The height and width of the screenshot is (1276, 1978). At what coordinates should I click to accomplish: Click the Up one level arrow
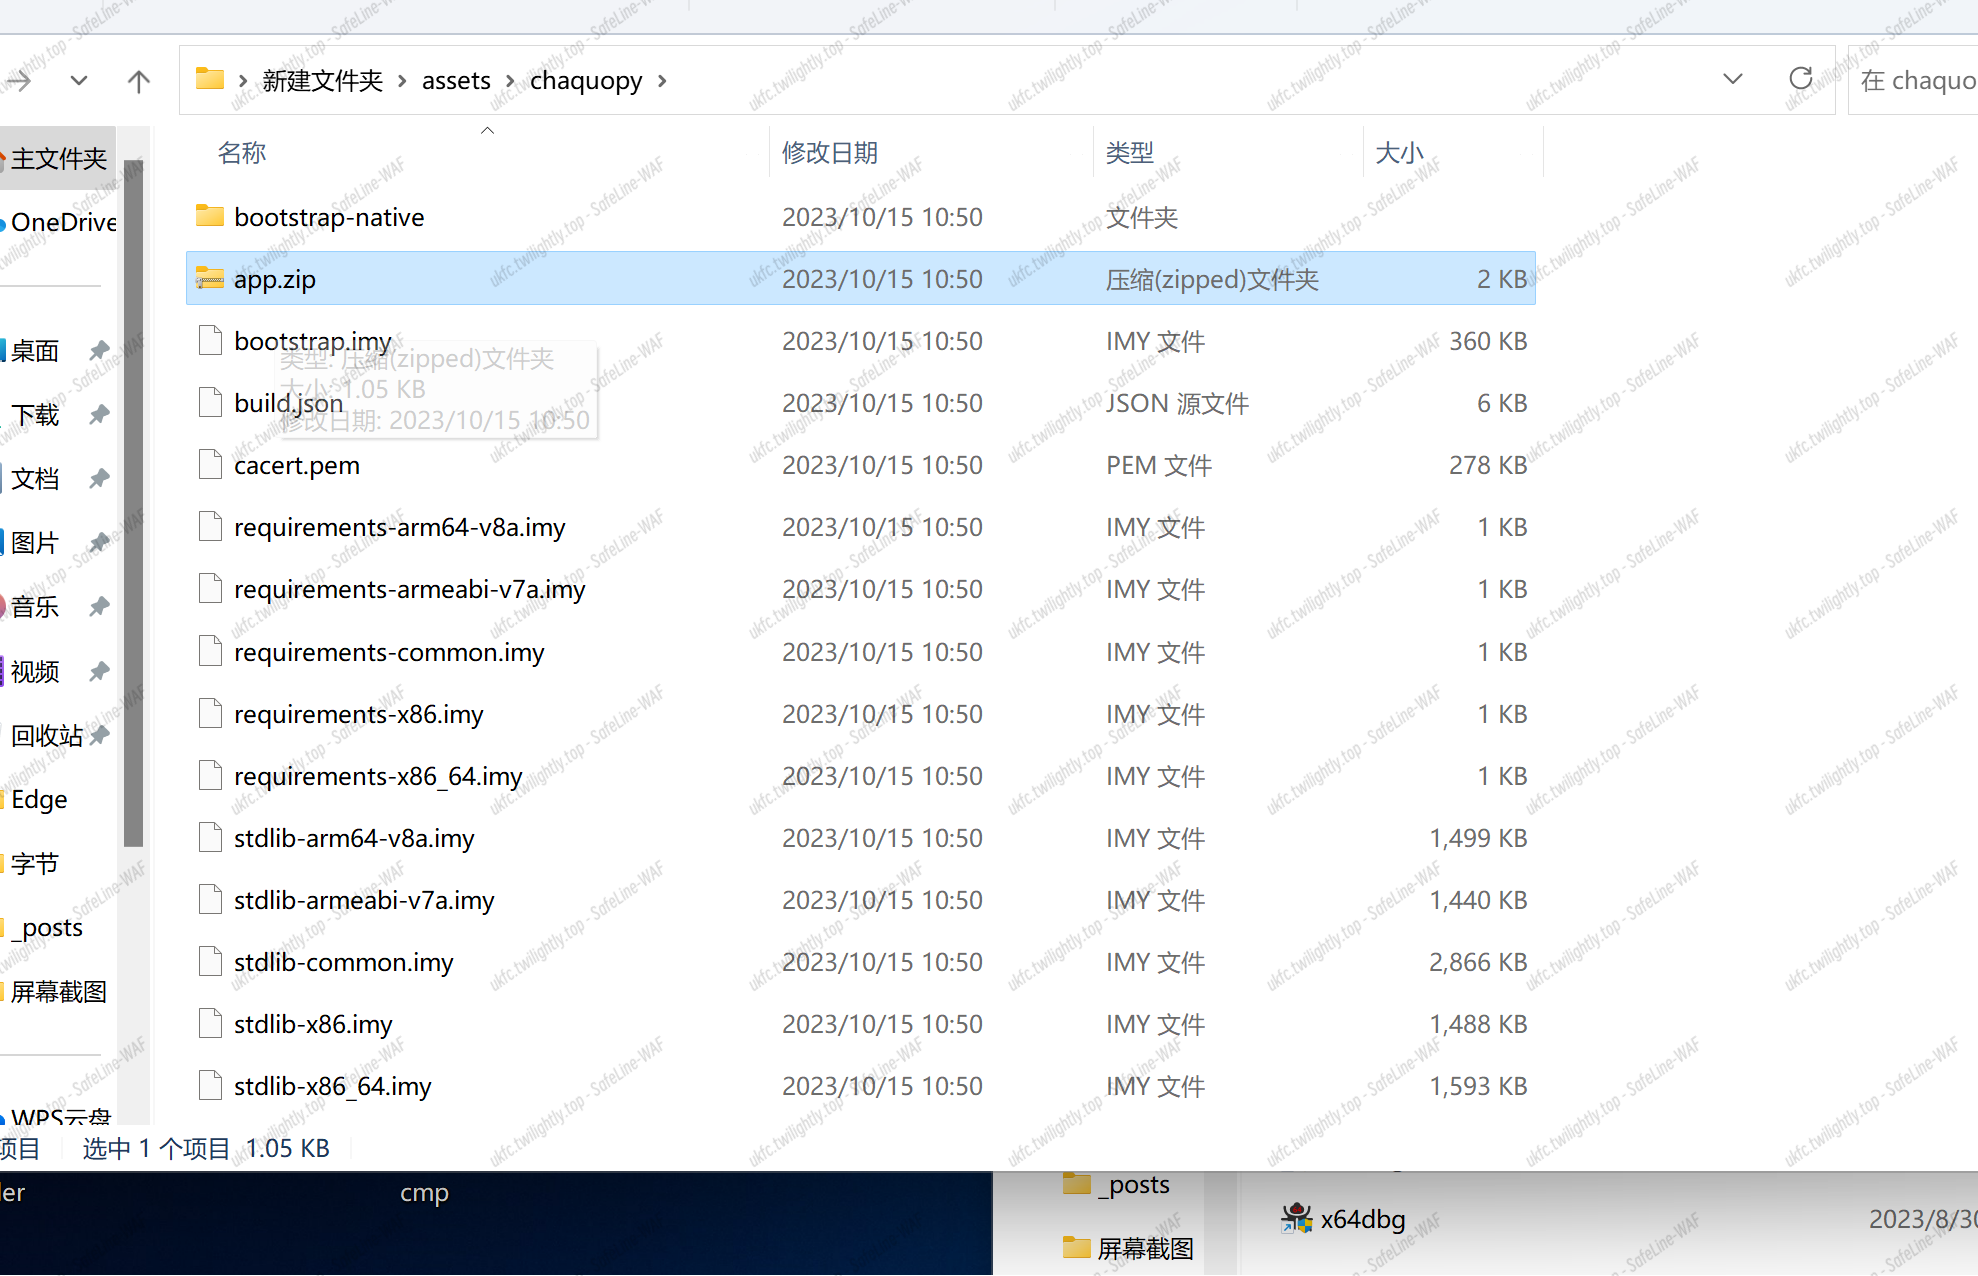[139, 81]
